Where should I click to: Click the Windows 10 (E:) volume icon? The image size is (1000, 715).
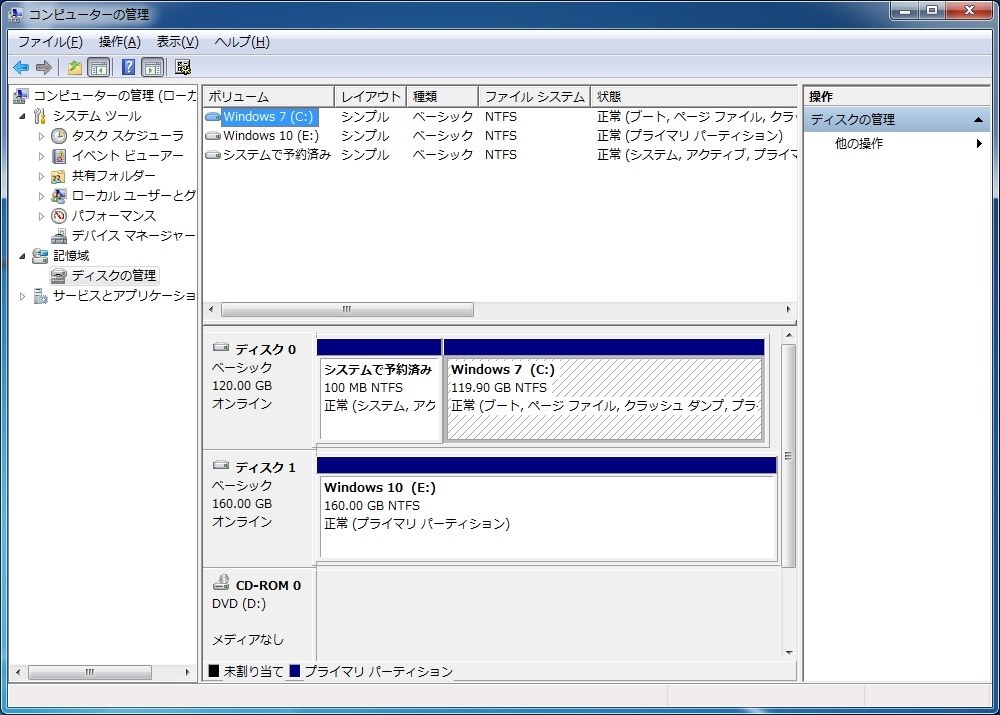[213, 136]
